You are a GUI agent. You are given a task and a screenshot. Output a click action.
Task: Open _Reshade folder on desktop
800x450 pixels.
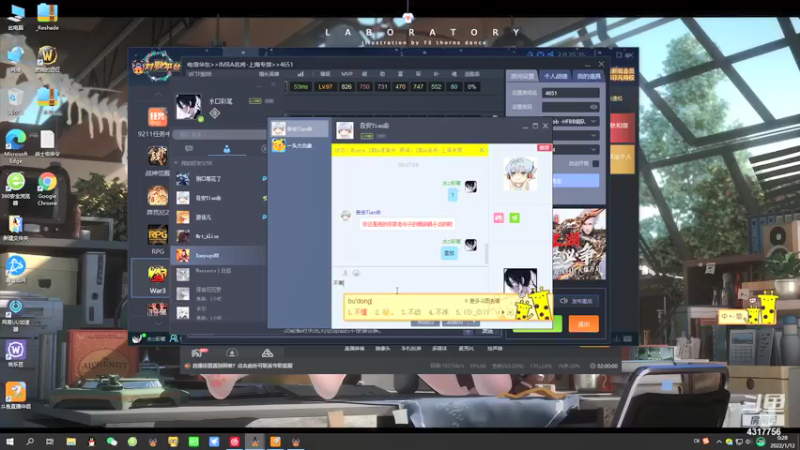pyautogui.click(x=47, y=16)
